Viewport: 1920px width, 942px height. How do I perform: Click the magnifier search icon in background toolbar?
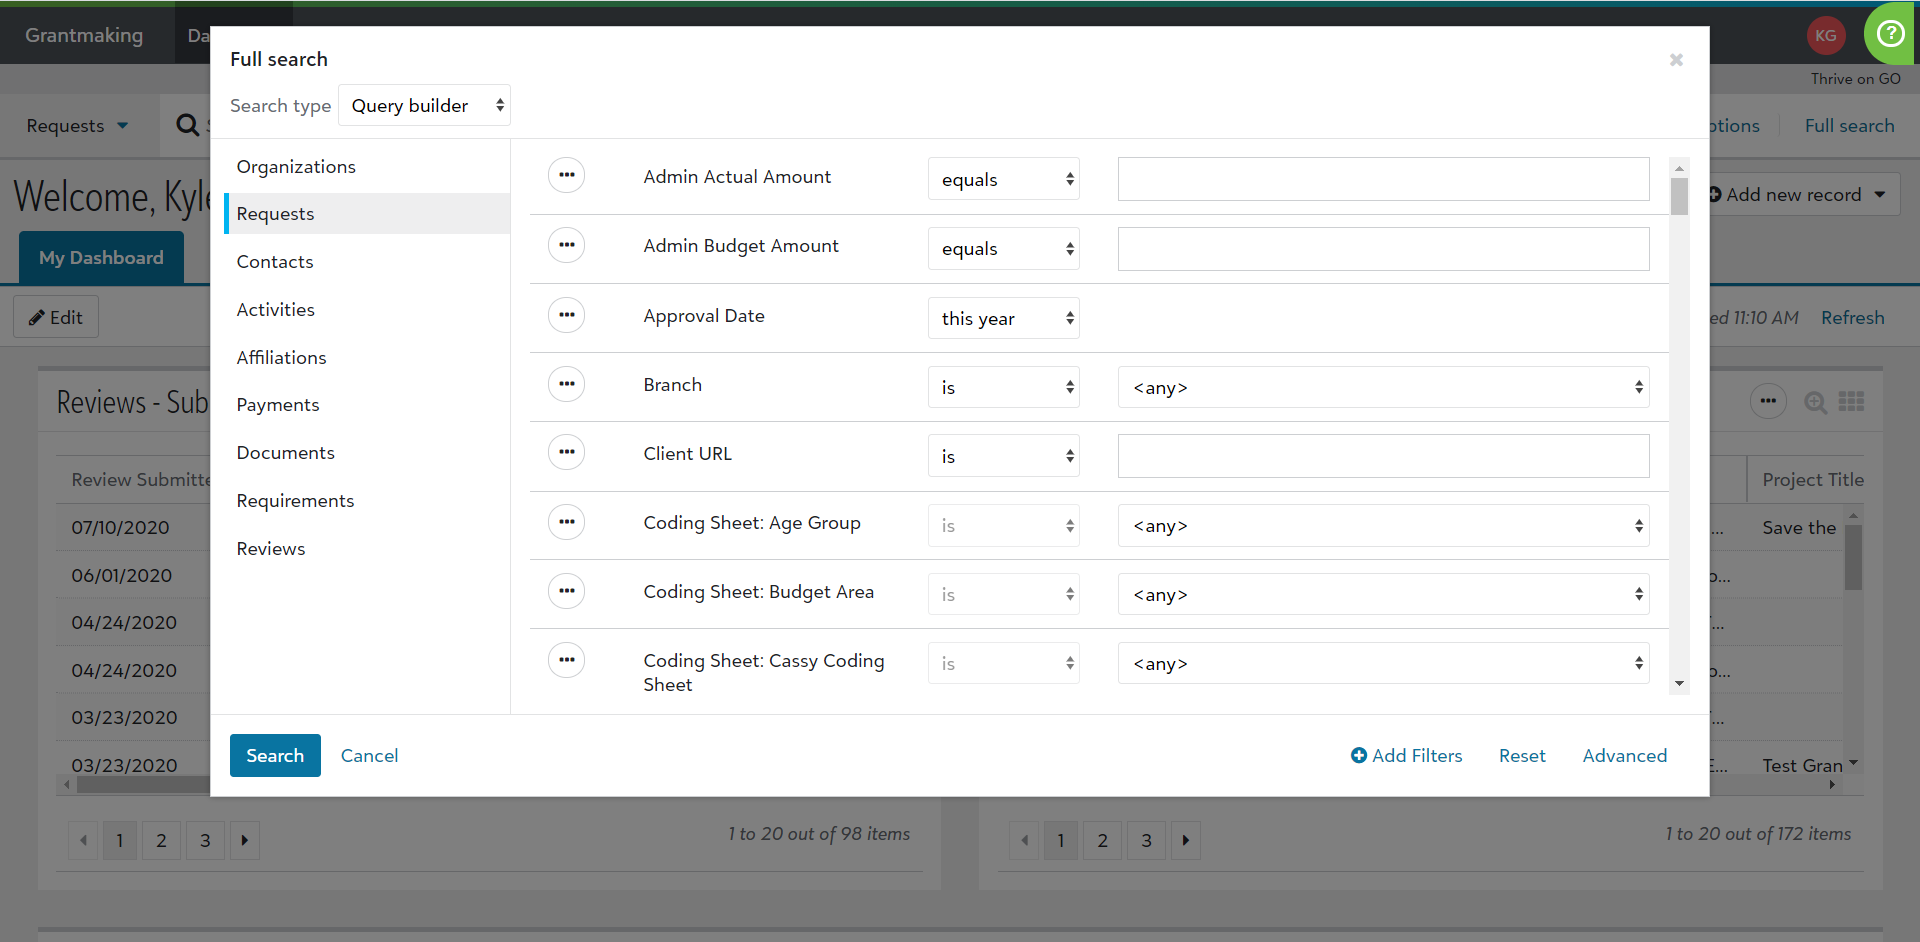click(187, 125)
